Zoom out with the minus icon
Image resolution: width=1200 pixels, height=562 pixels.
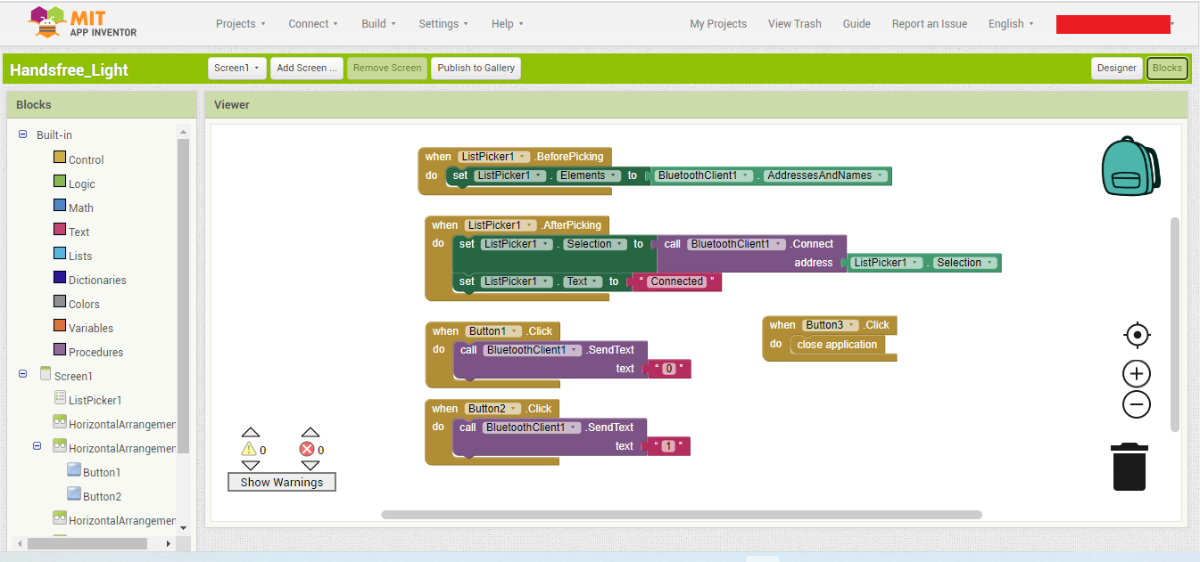tap(1136, 405)
